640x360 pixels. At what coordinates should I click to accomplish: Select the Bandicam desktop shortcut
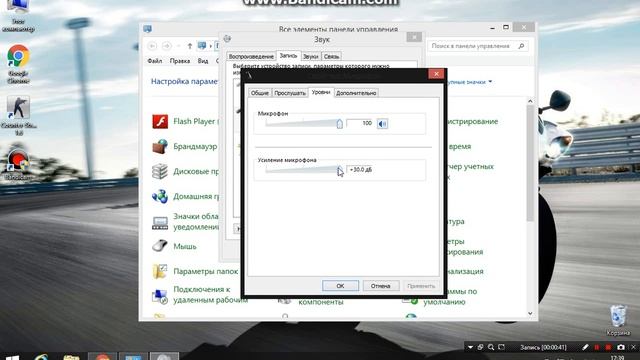(18, 165)
